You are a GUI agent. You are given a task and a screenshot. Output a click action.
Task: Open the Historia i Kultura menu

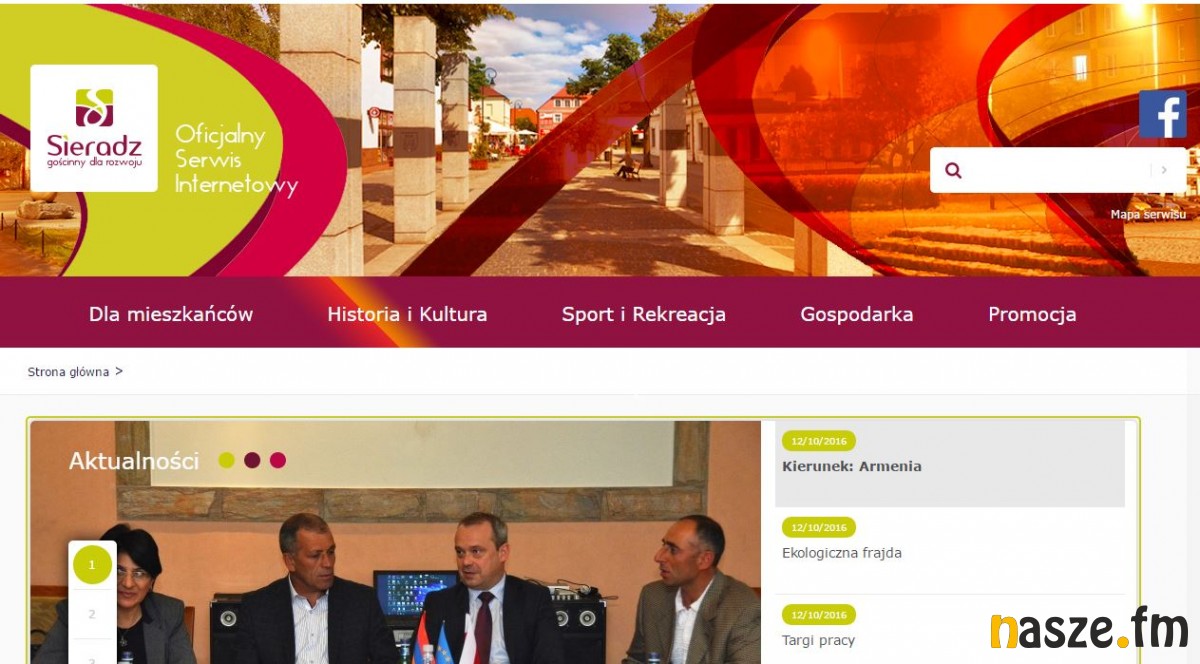click(x=407, y=314)
